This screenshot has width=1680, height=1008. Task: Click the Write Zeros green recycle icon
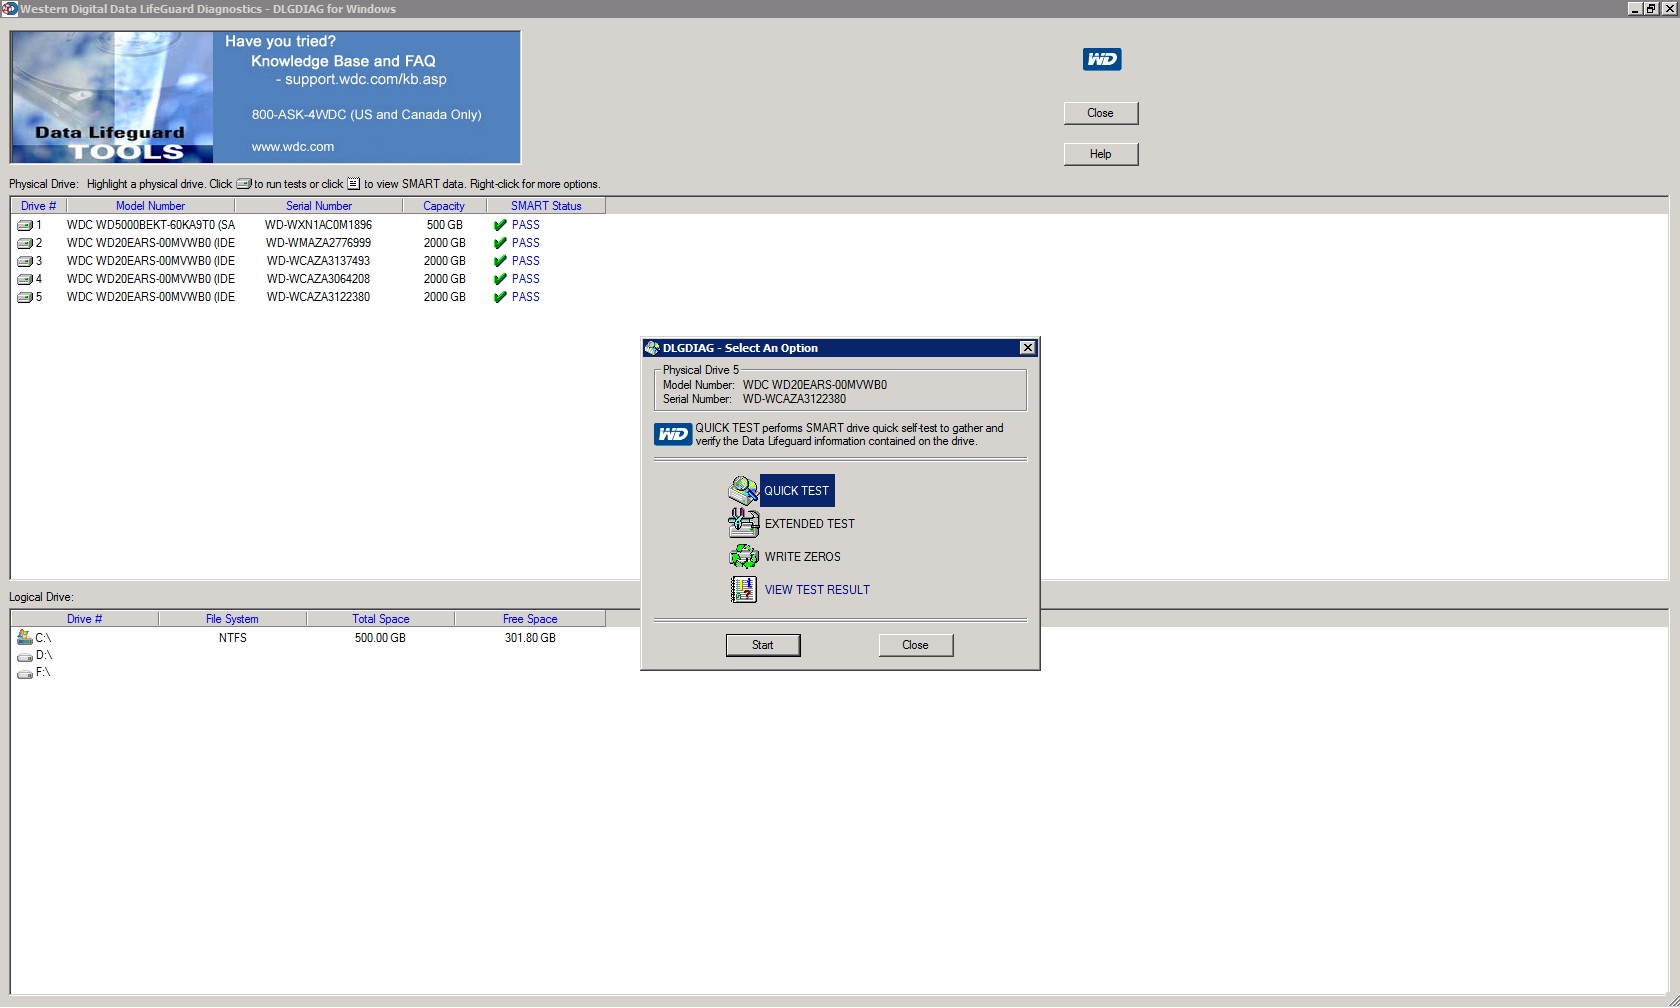[743, 556]
